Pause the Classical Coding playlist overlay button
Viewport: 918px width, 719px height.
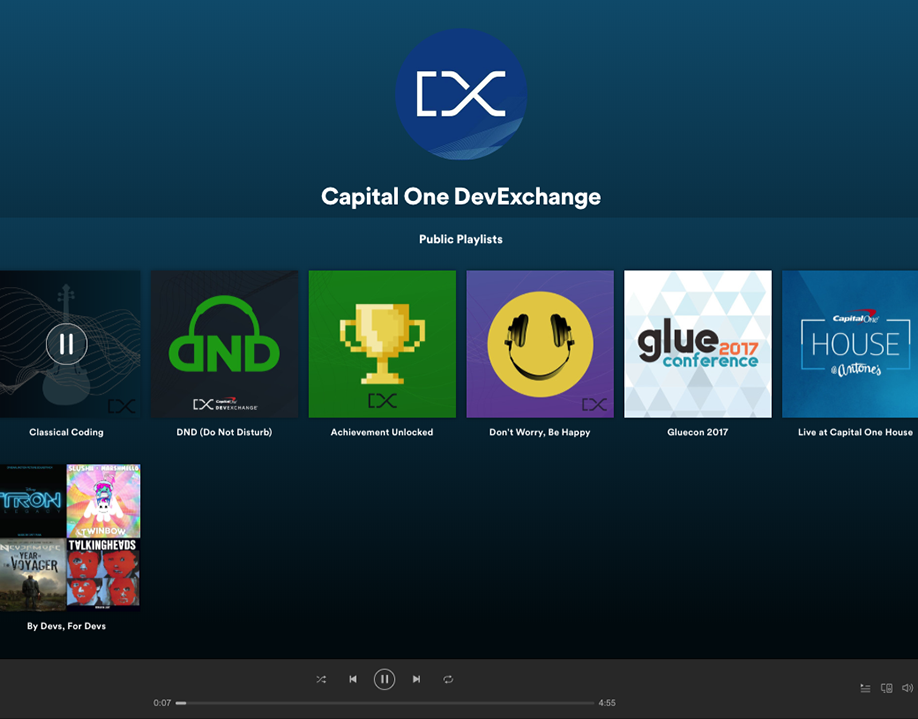(x=67, y=344)
